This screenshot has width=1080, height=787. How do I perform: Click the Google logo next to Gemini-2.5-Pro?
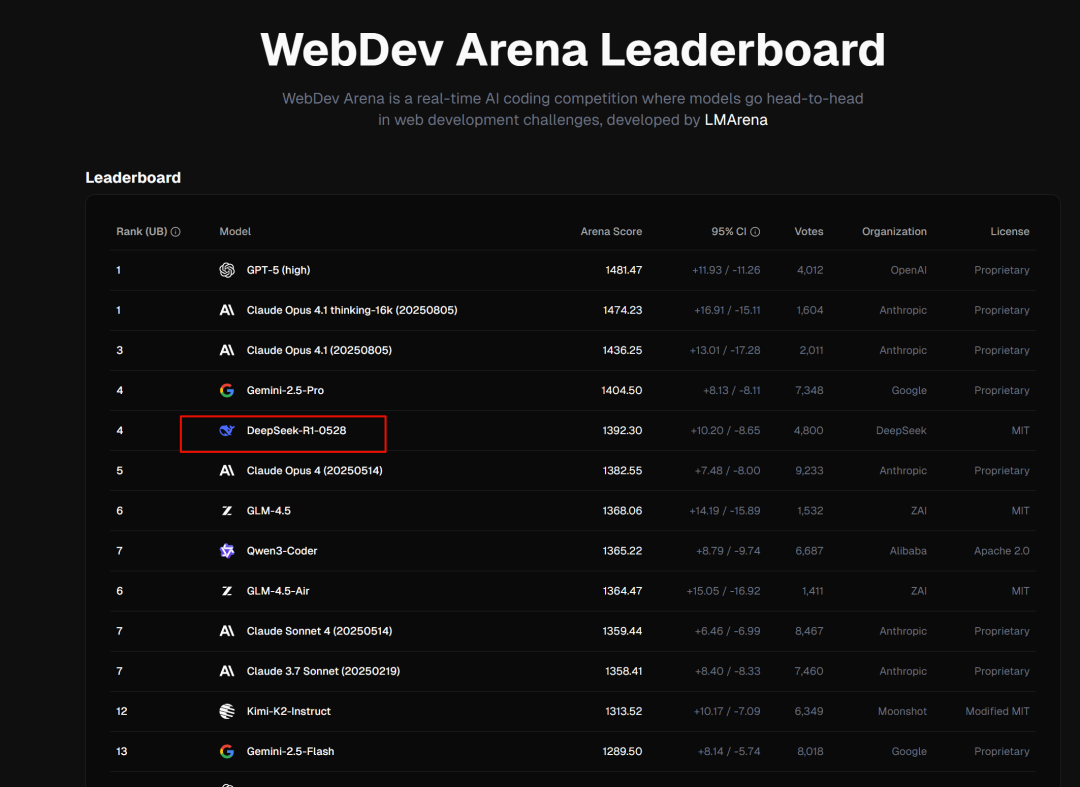227,390
